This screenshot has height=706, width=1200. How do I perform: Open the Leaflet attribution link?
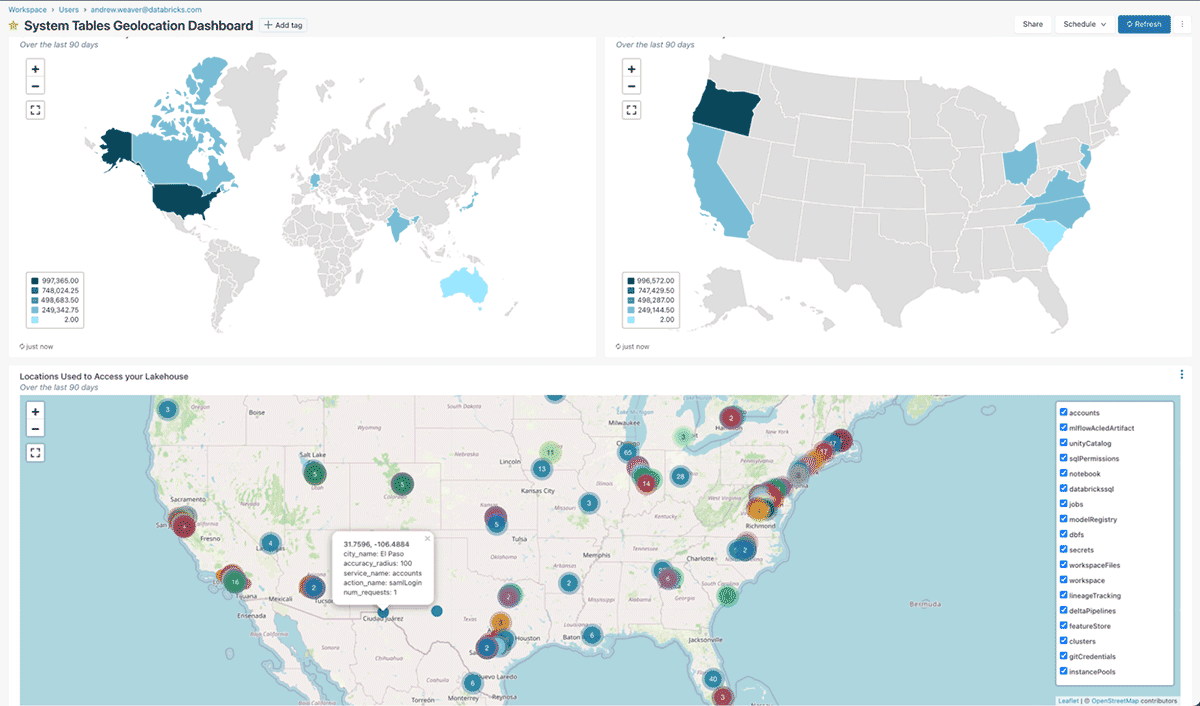[x=1068, y=700]
